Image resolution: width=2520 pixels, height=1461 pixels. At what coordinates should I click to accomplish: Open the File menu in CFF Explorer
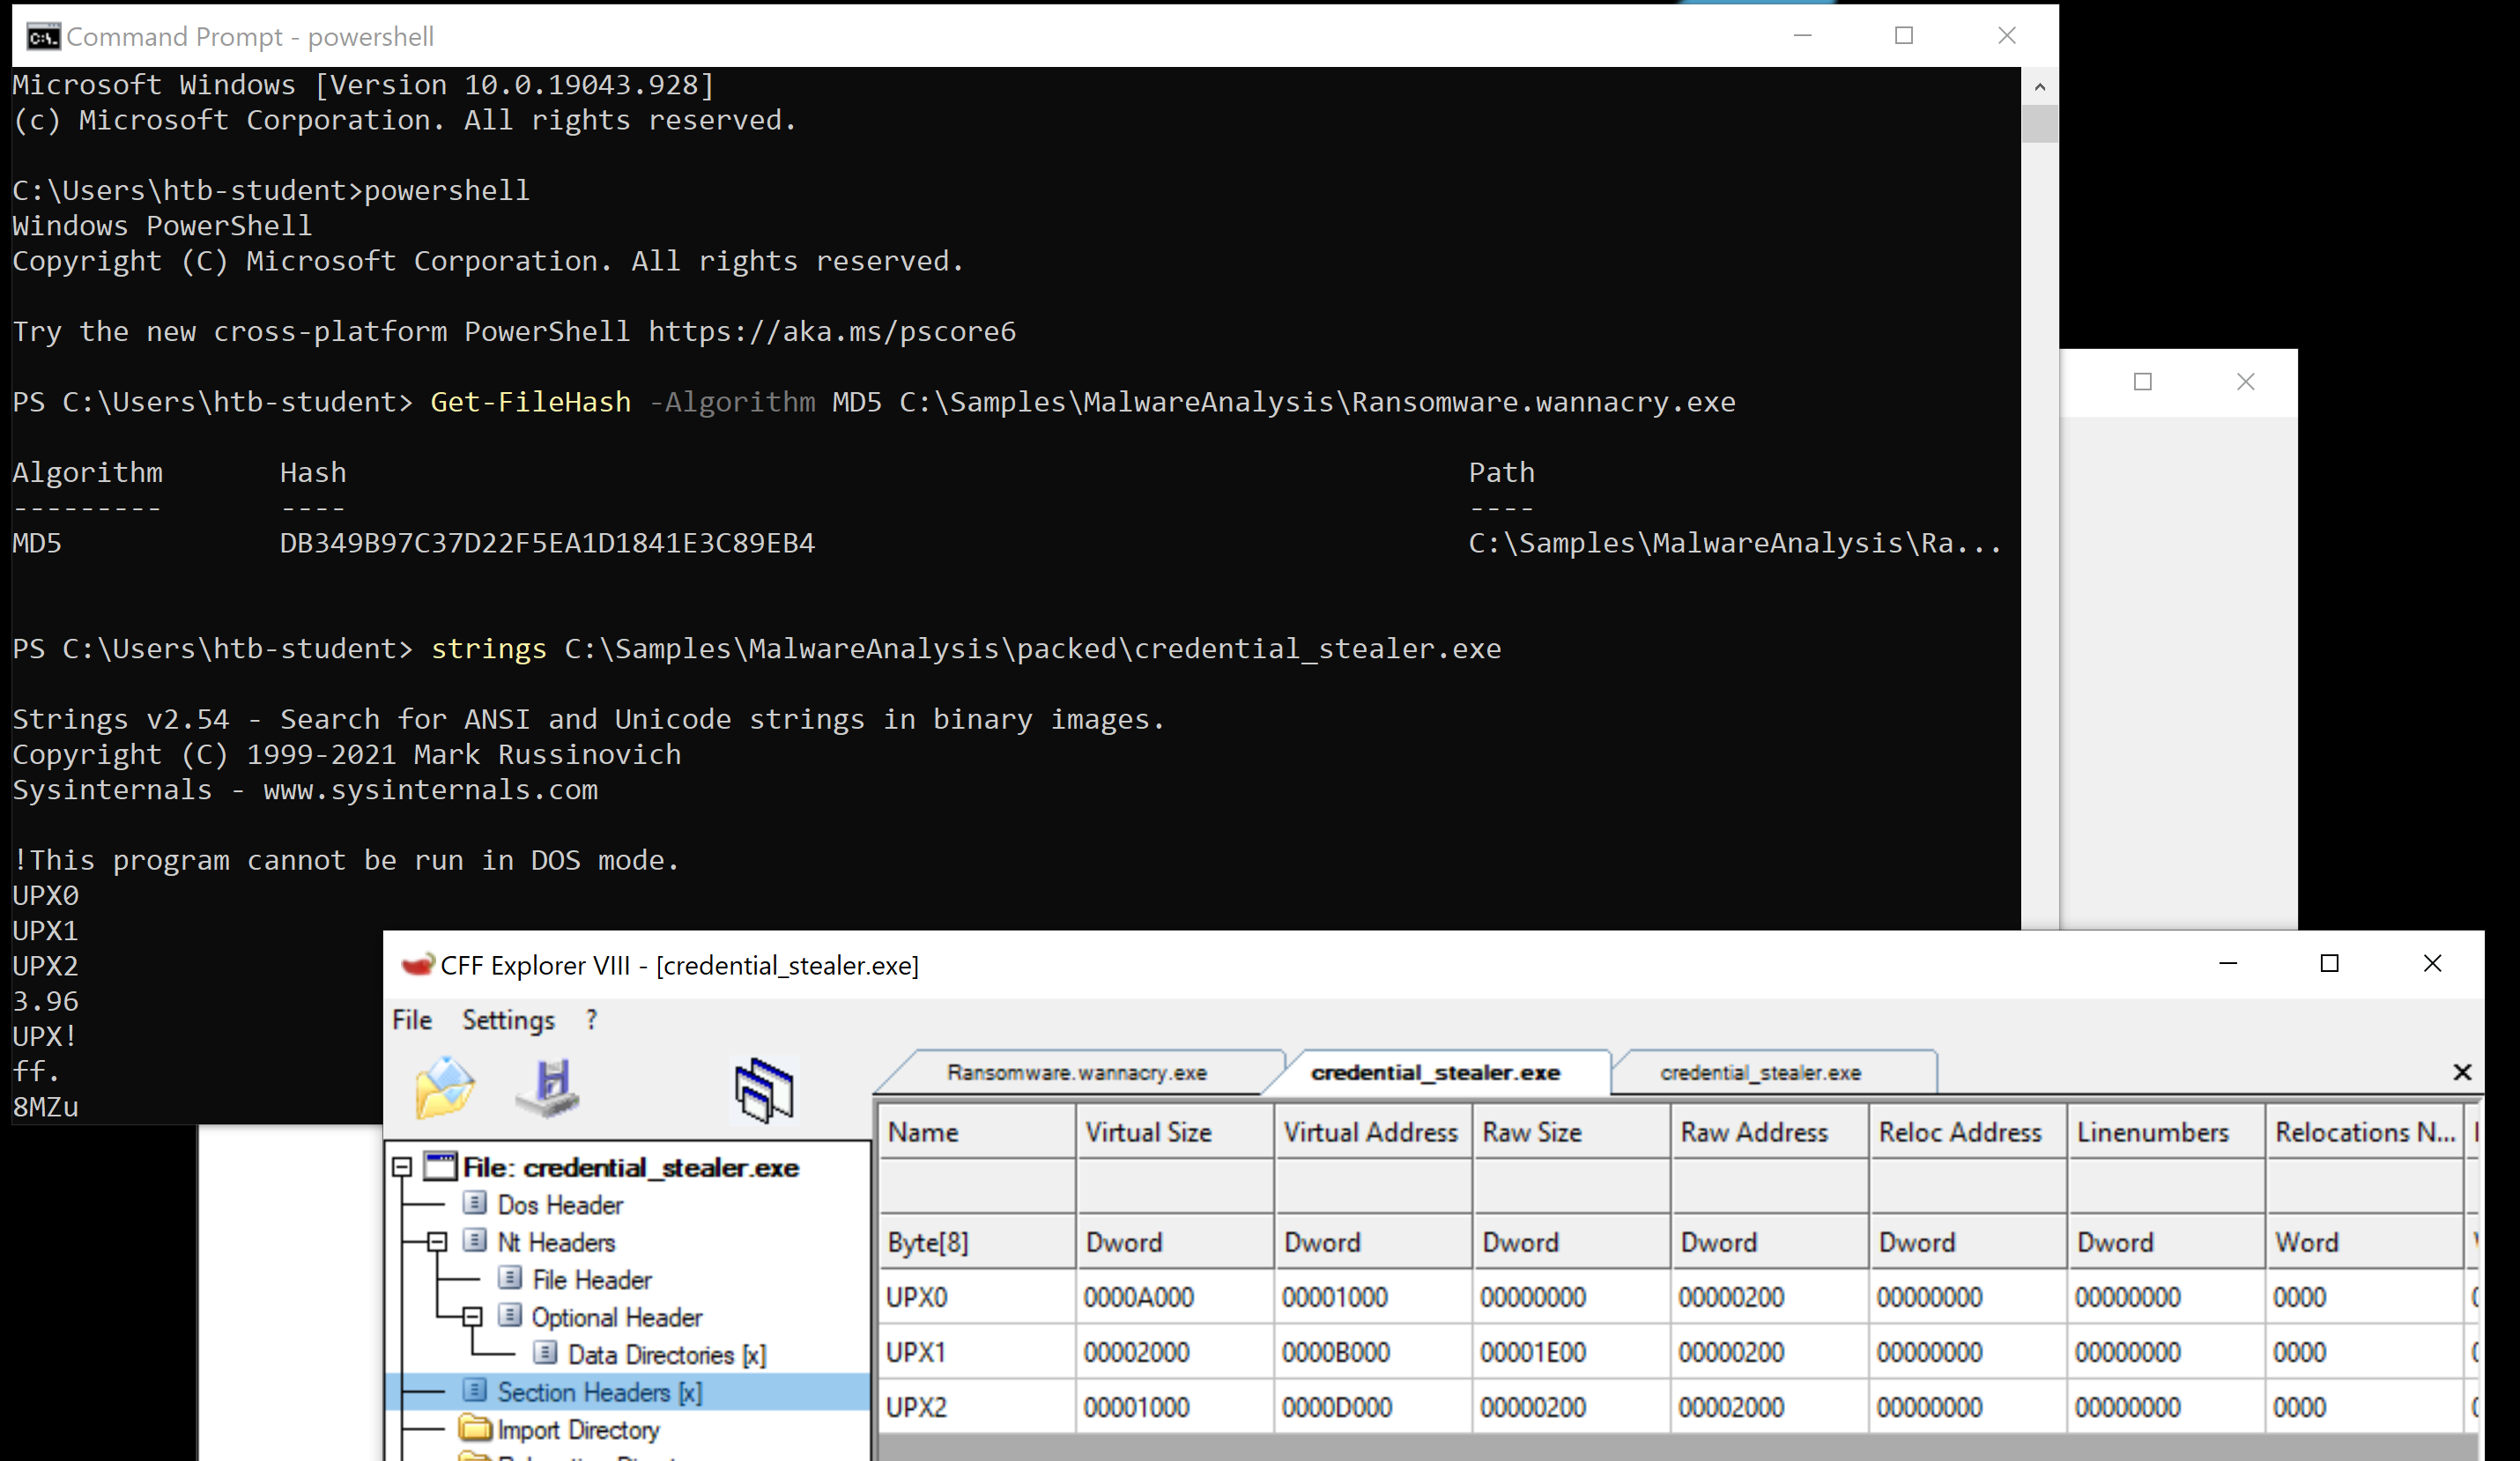point(412,1020)
